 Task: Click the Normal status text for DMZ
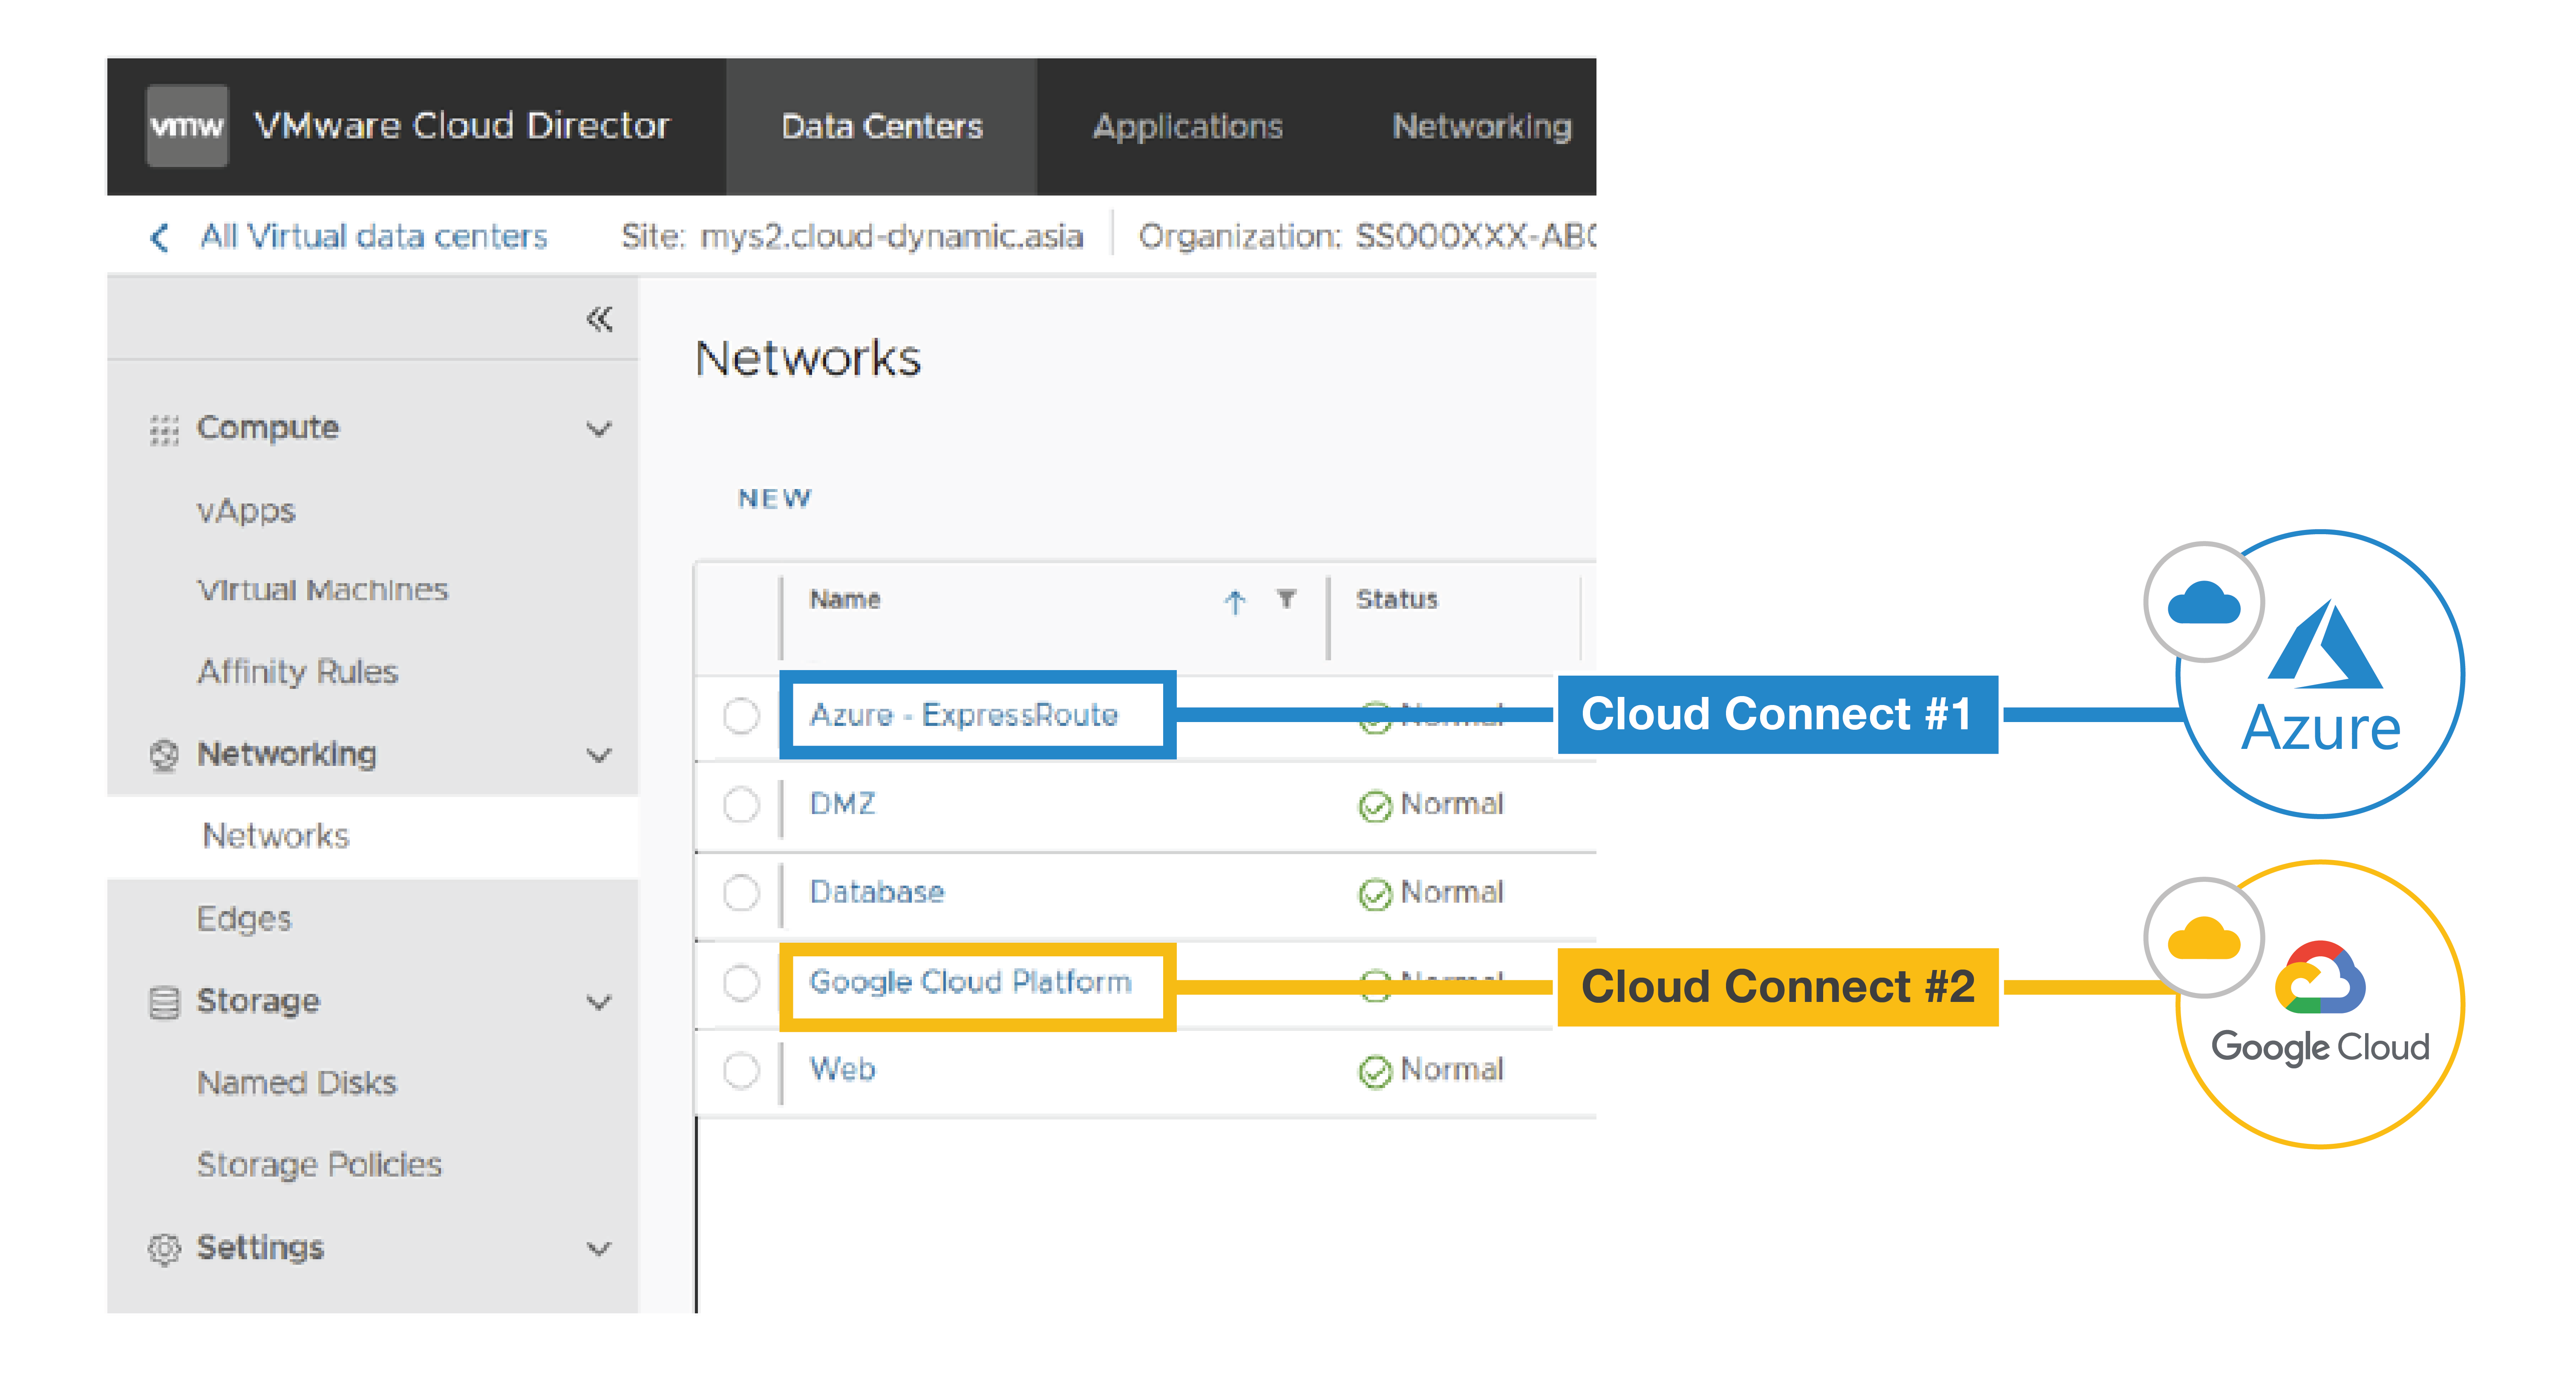(x=1452, y=804)
